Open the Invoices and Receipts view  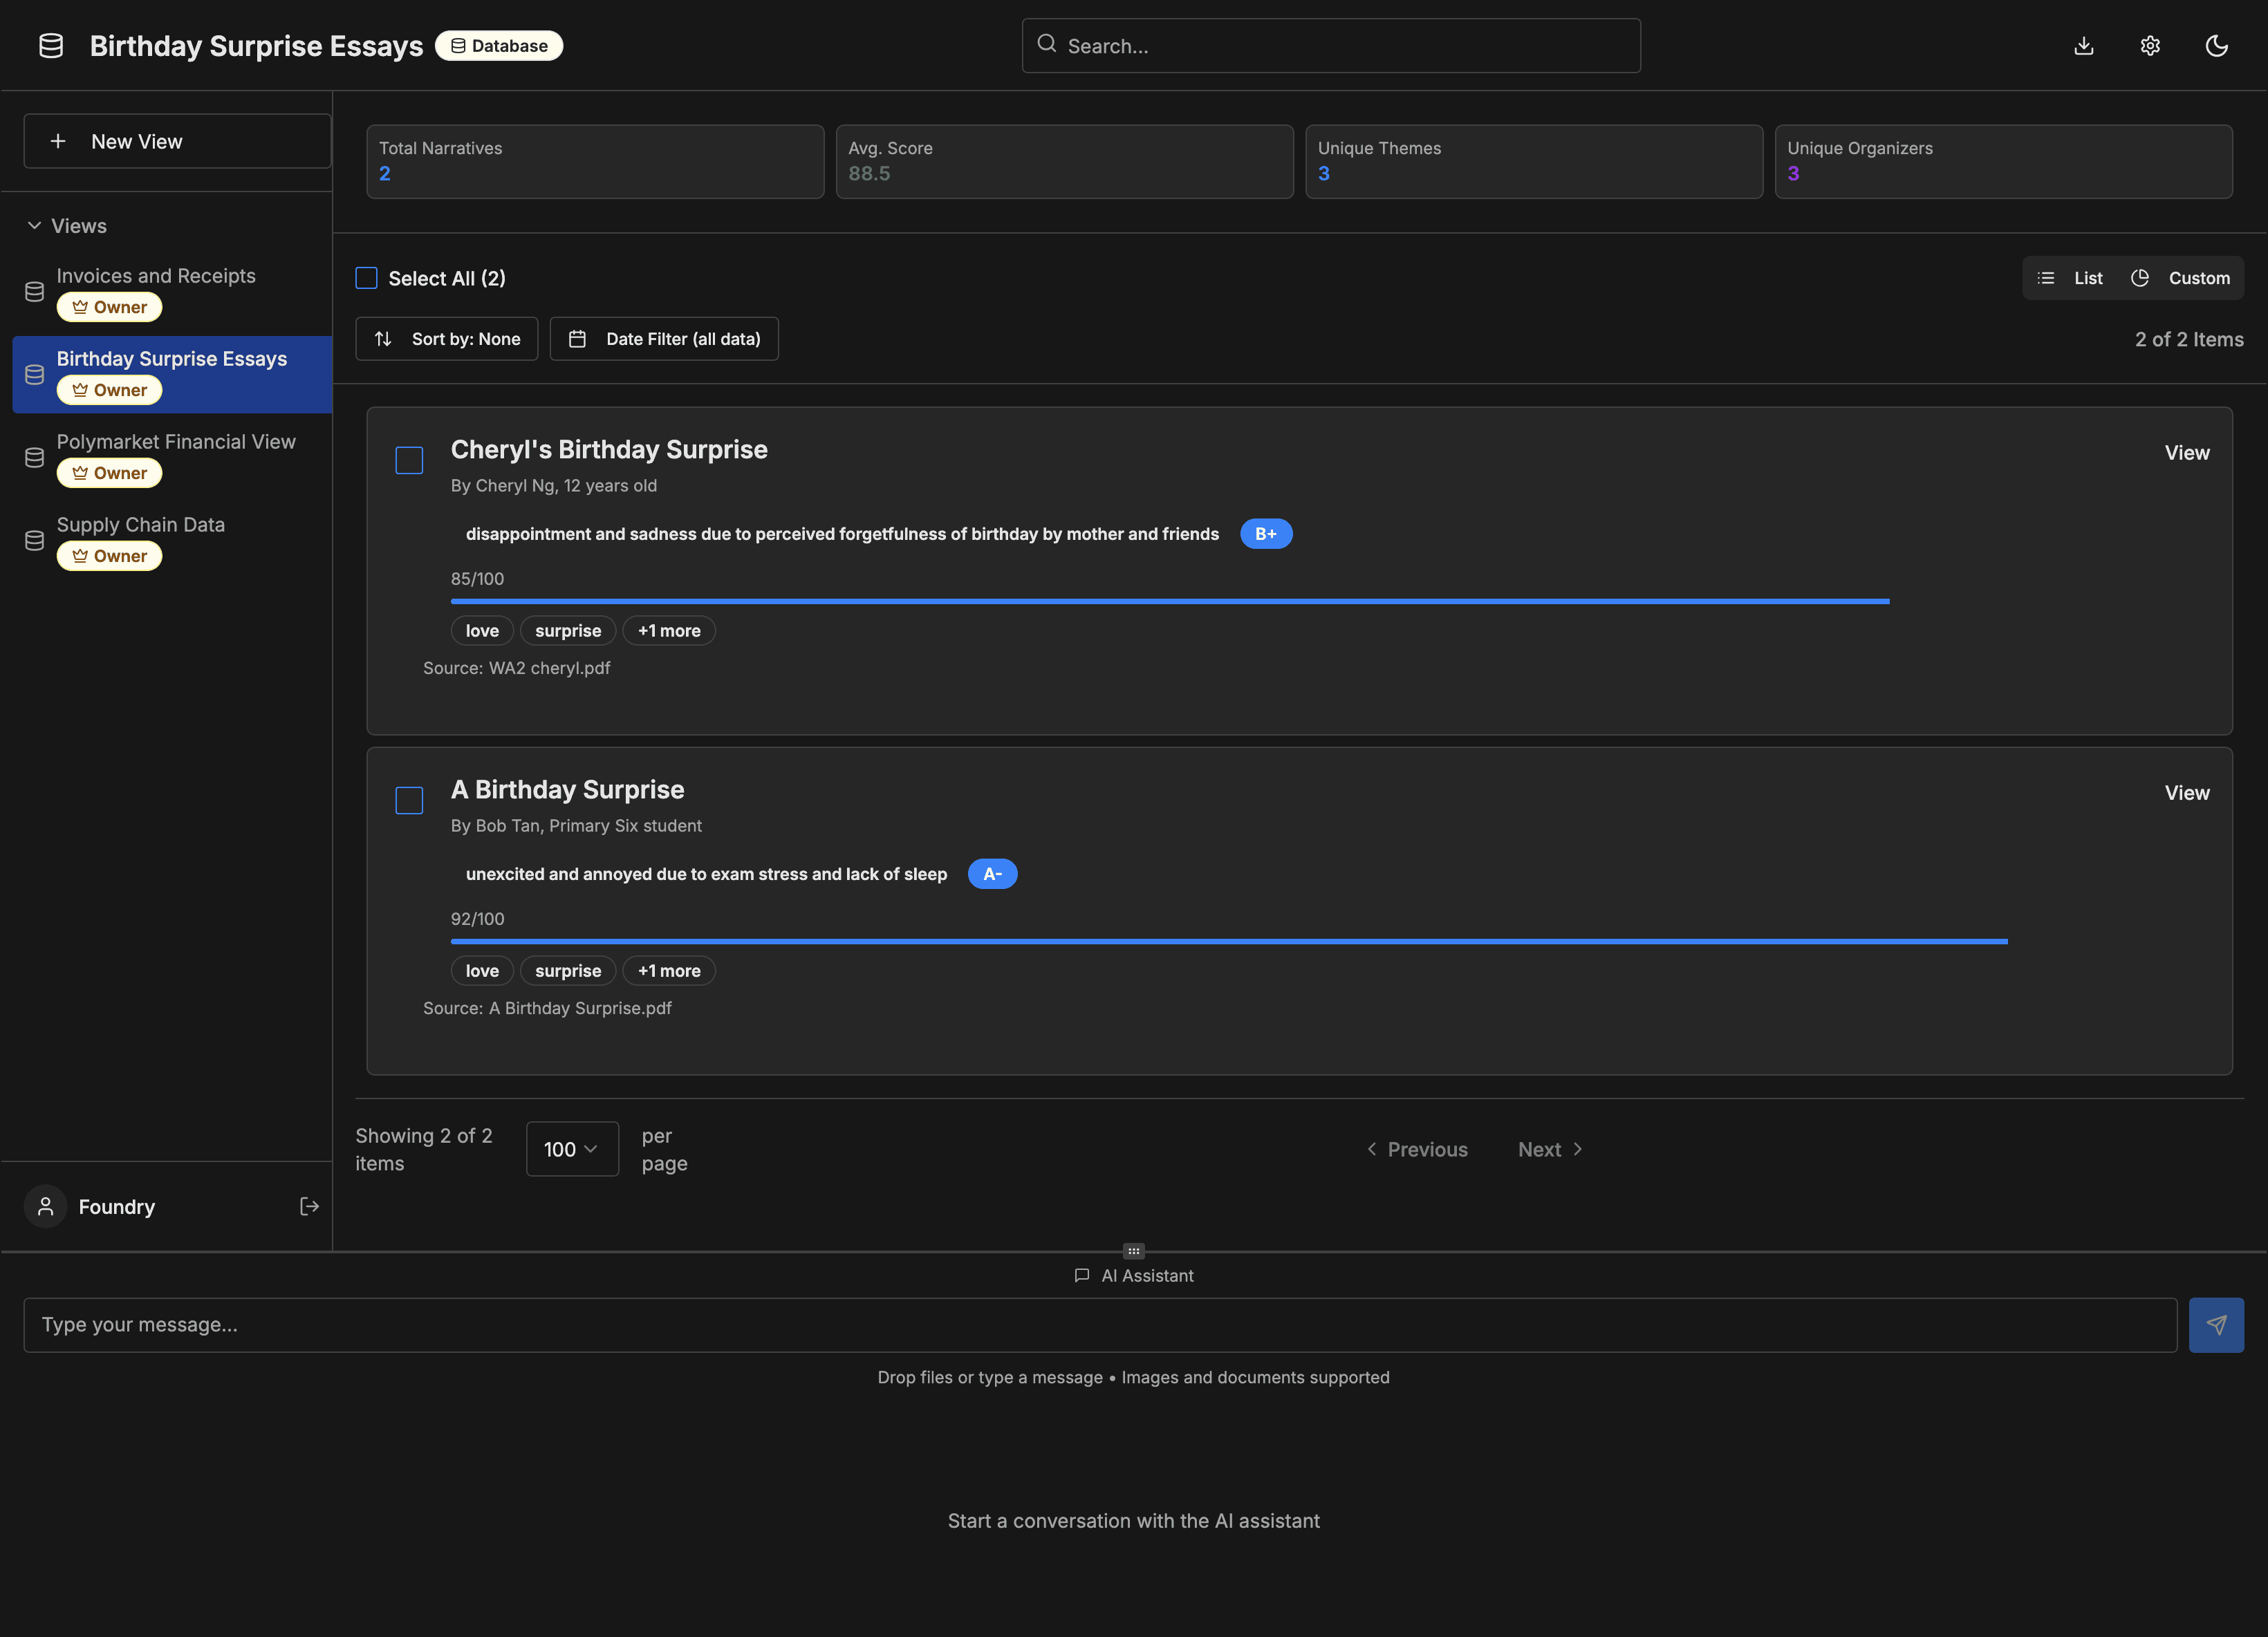coord(172,291)
